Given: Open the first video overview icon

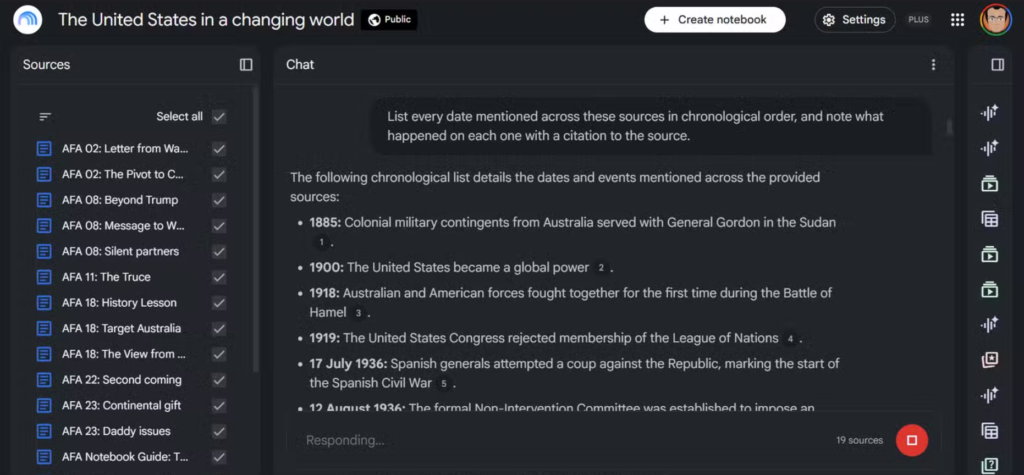Looking at the screenshot, I should pos(989,184).
